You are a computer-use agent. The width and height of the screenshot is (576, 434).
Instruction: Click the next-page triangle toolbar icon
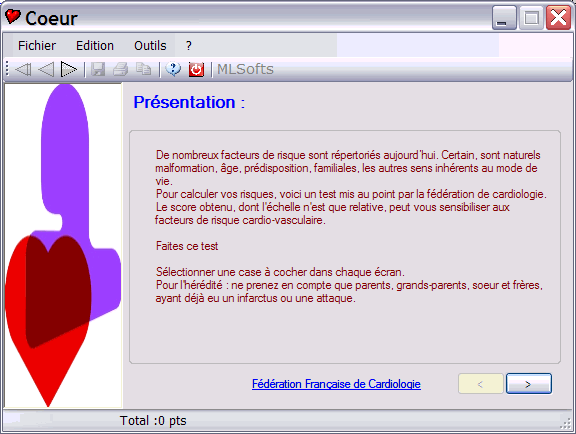[x=69, y=69]
